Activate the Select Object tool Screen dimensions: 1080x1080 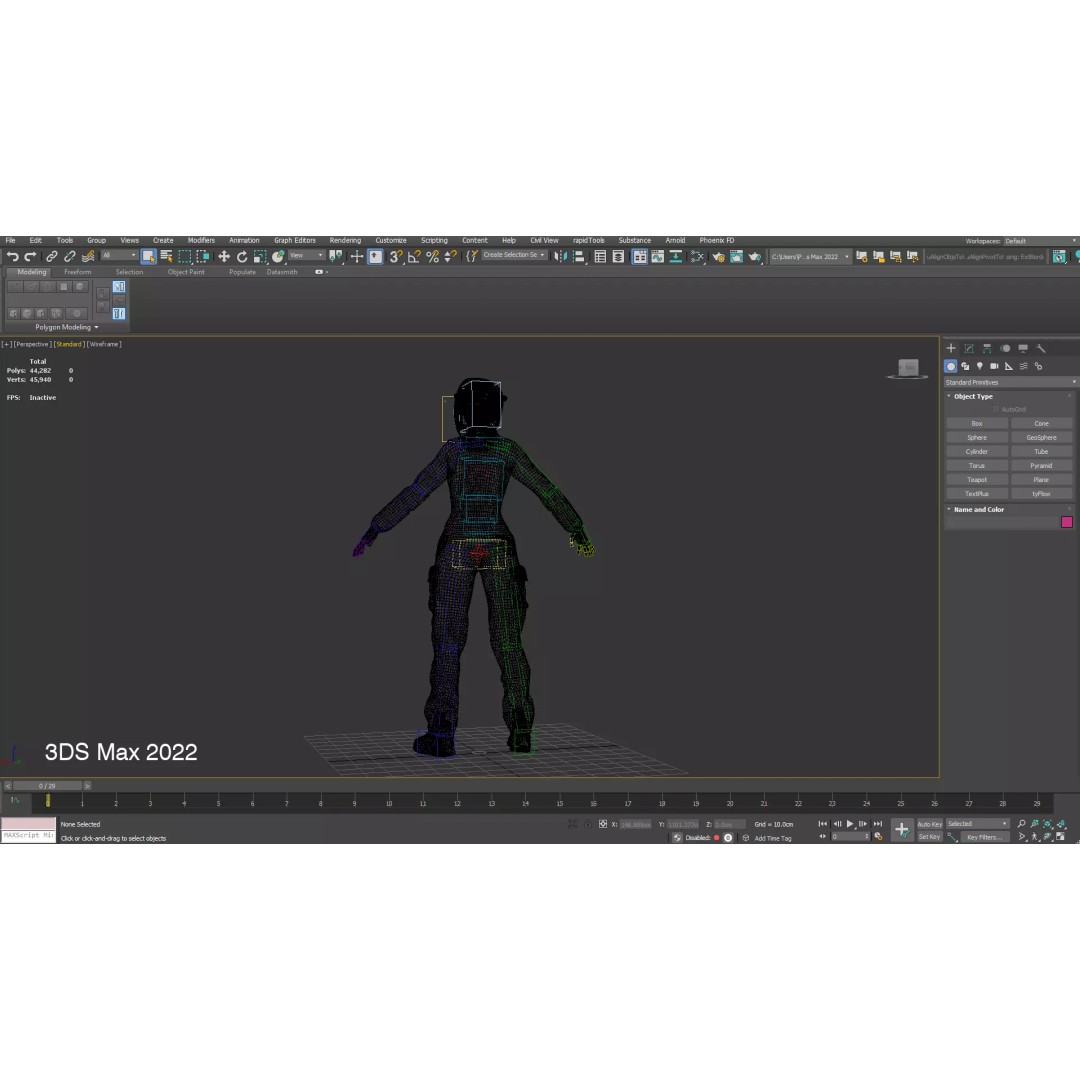click(148, 257)
